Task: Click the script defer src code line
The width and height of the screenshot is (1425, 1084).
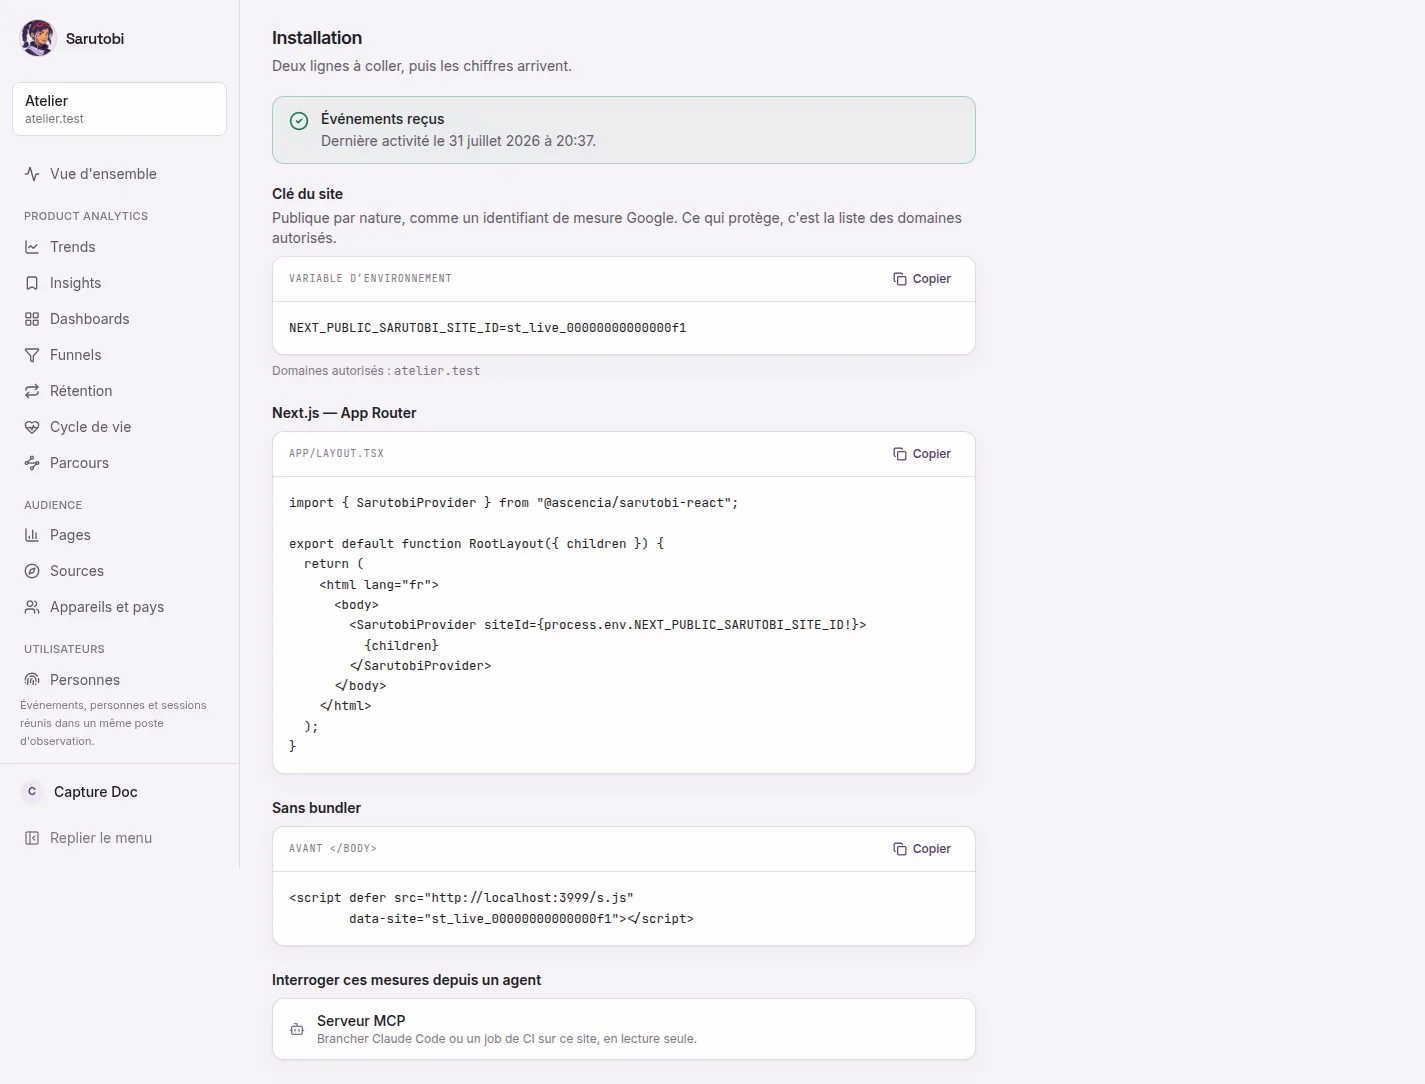Action: click(461, 898)
